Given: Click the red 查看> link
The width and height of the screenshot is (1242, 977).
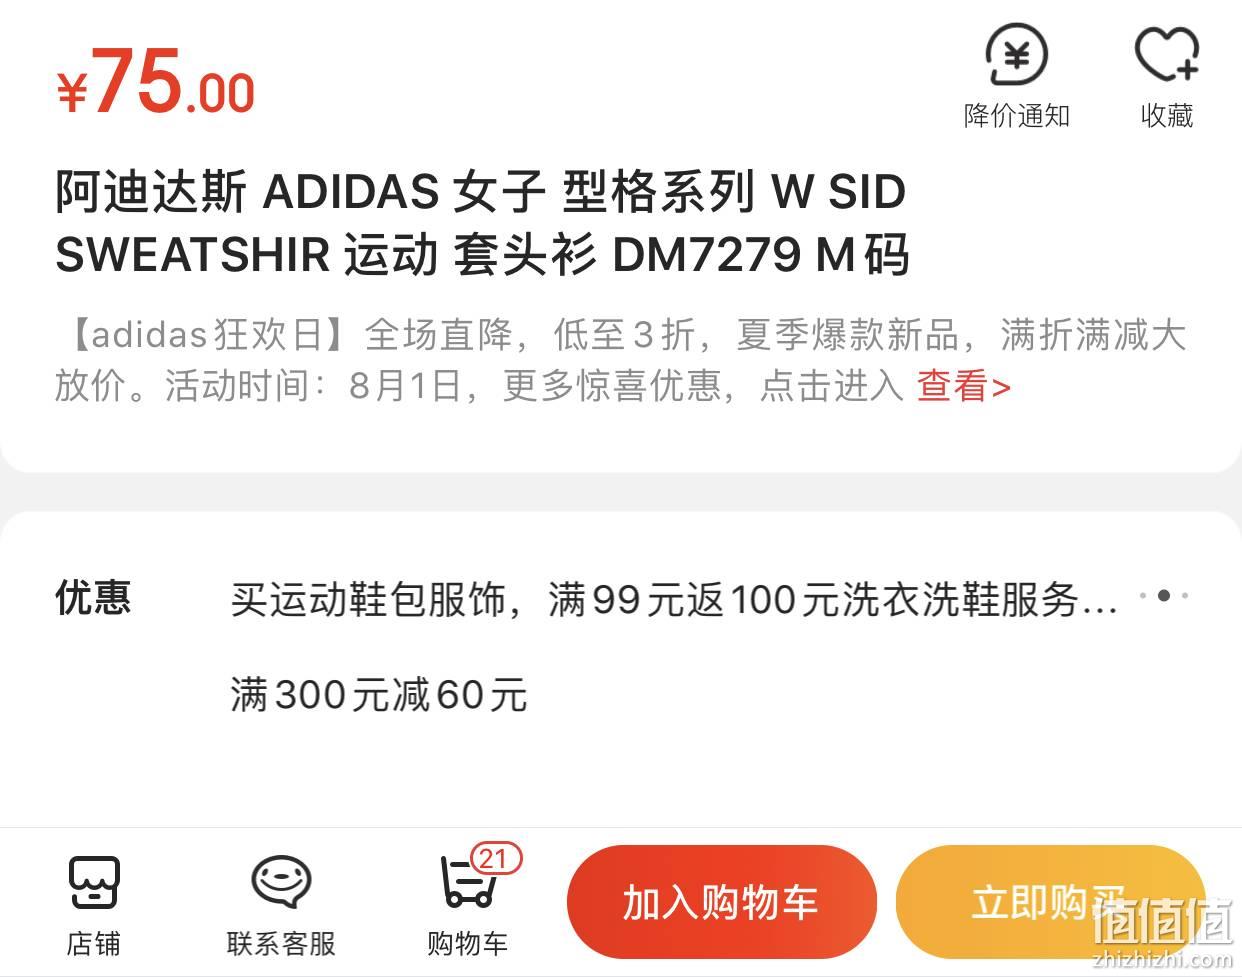Looking at the screenshot, I should point(964,386).
